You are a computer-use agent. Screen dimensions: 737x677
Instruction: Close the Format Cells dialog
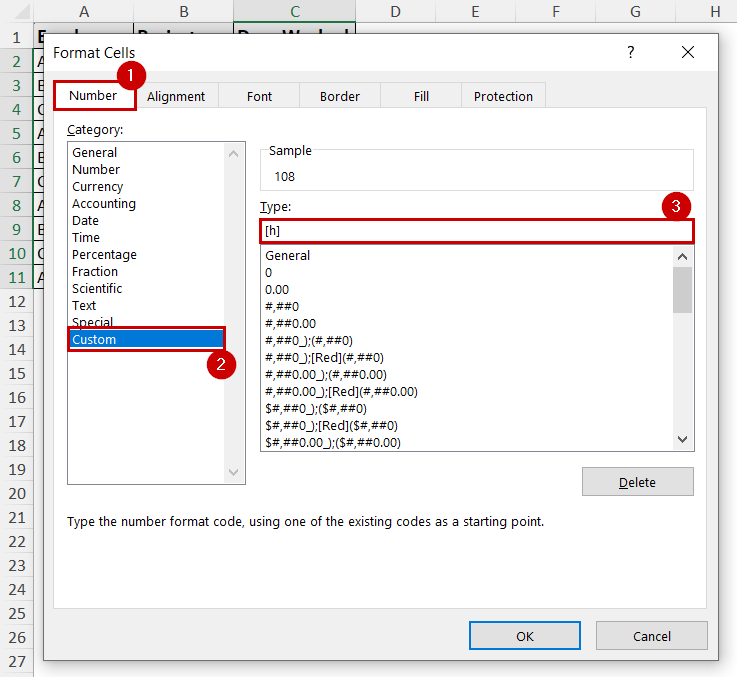[x=688, y=52]
